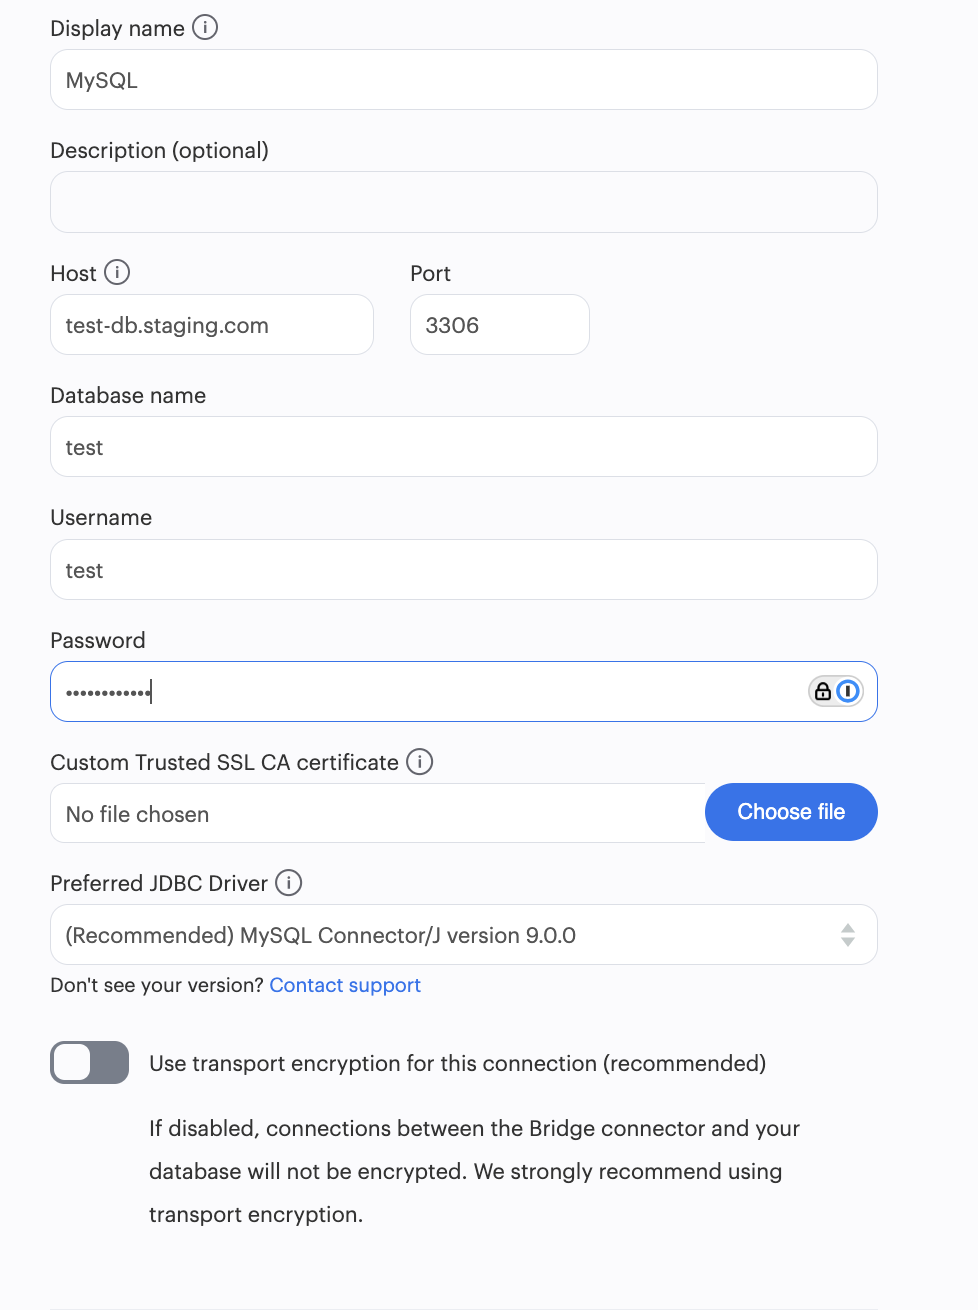The image size is (978, 1310).
Task: Click the 1Password icon in the password field
Action: (848, 691)
